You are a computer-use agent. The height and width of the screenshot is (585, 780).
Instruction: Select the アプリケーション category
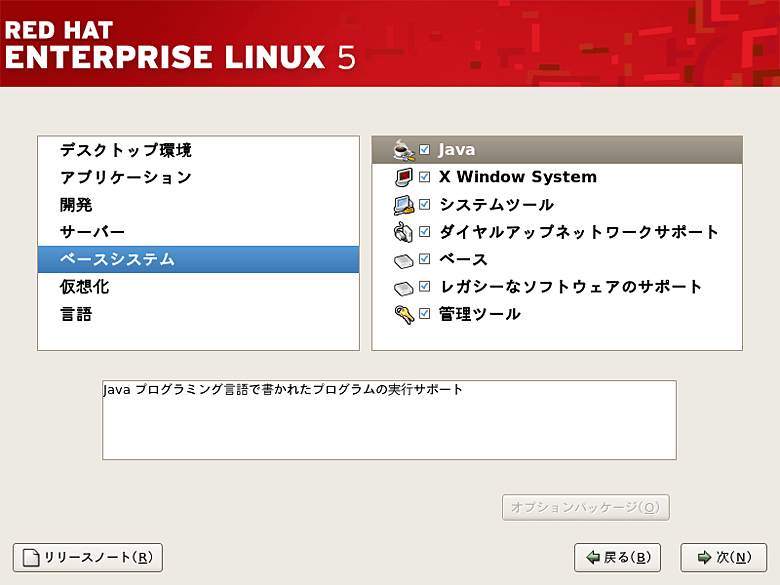coord(126,177)
